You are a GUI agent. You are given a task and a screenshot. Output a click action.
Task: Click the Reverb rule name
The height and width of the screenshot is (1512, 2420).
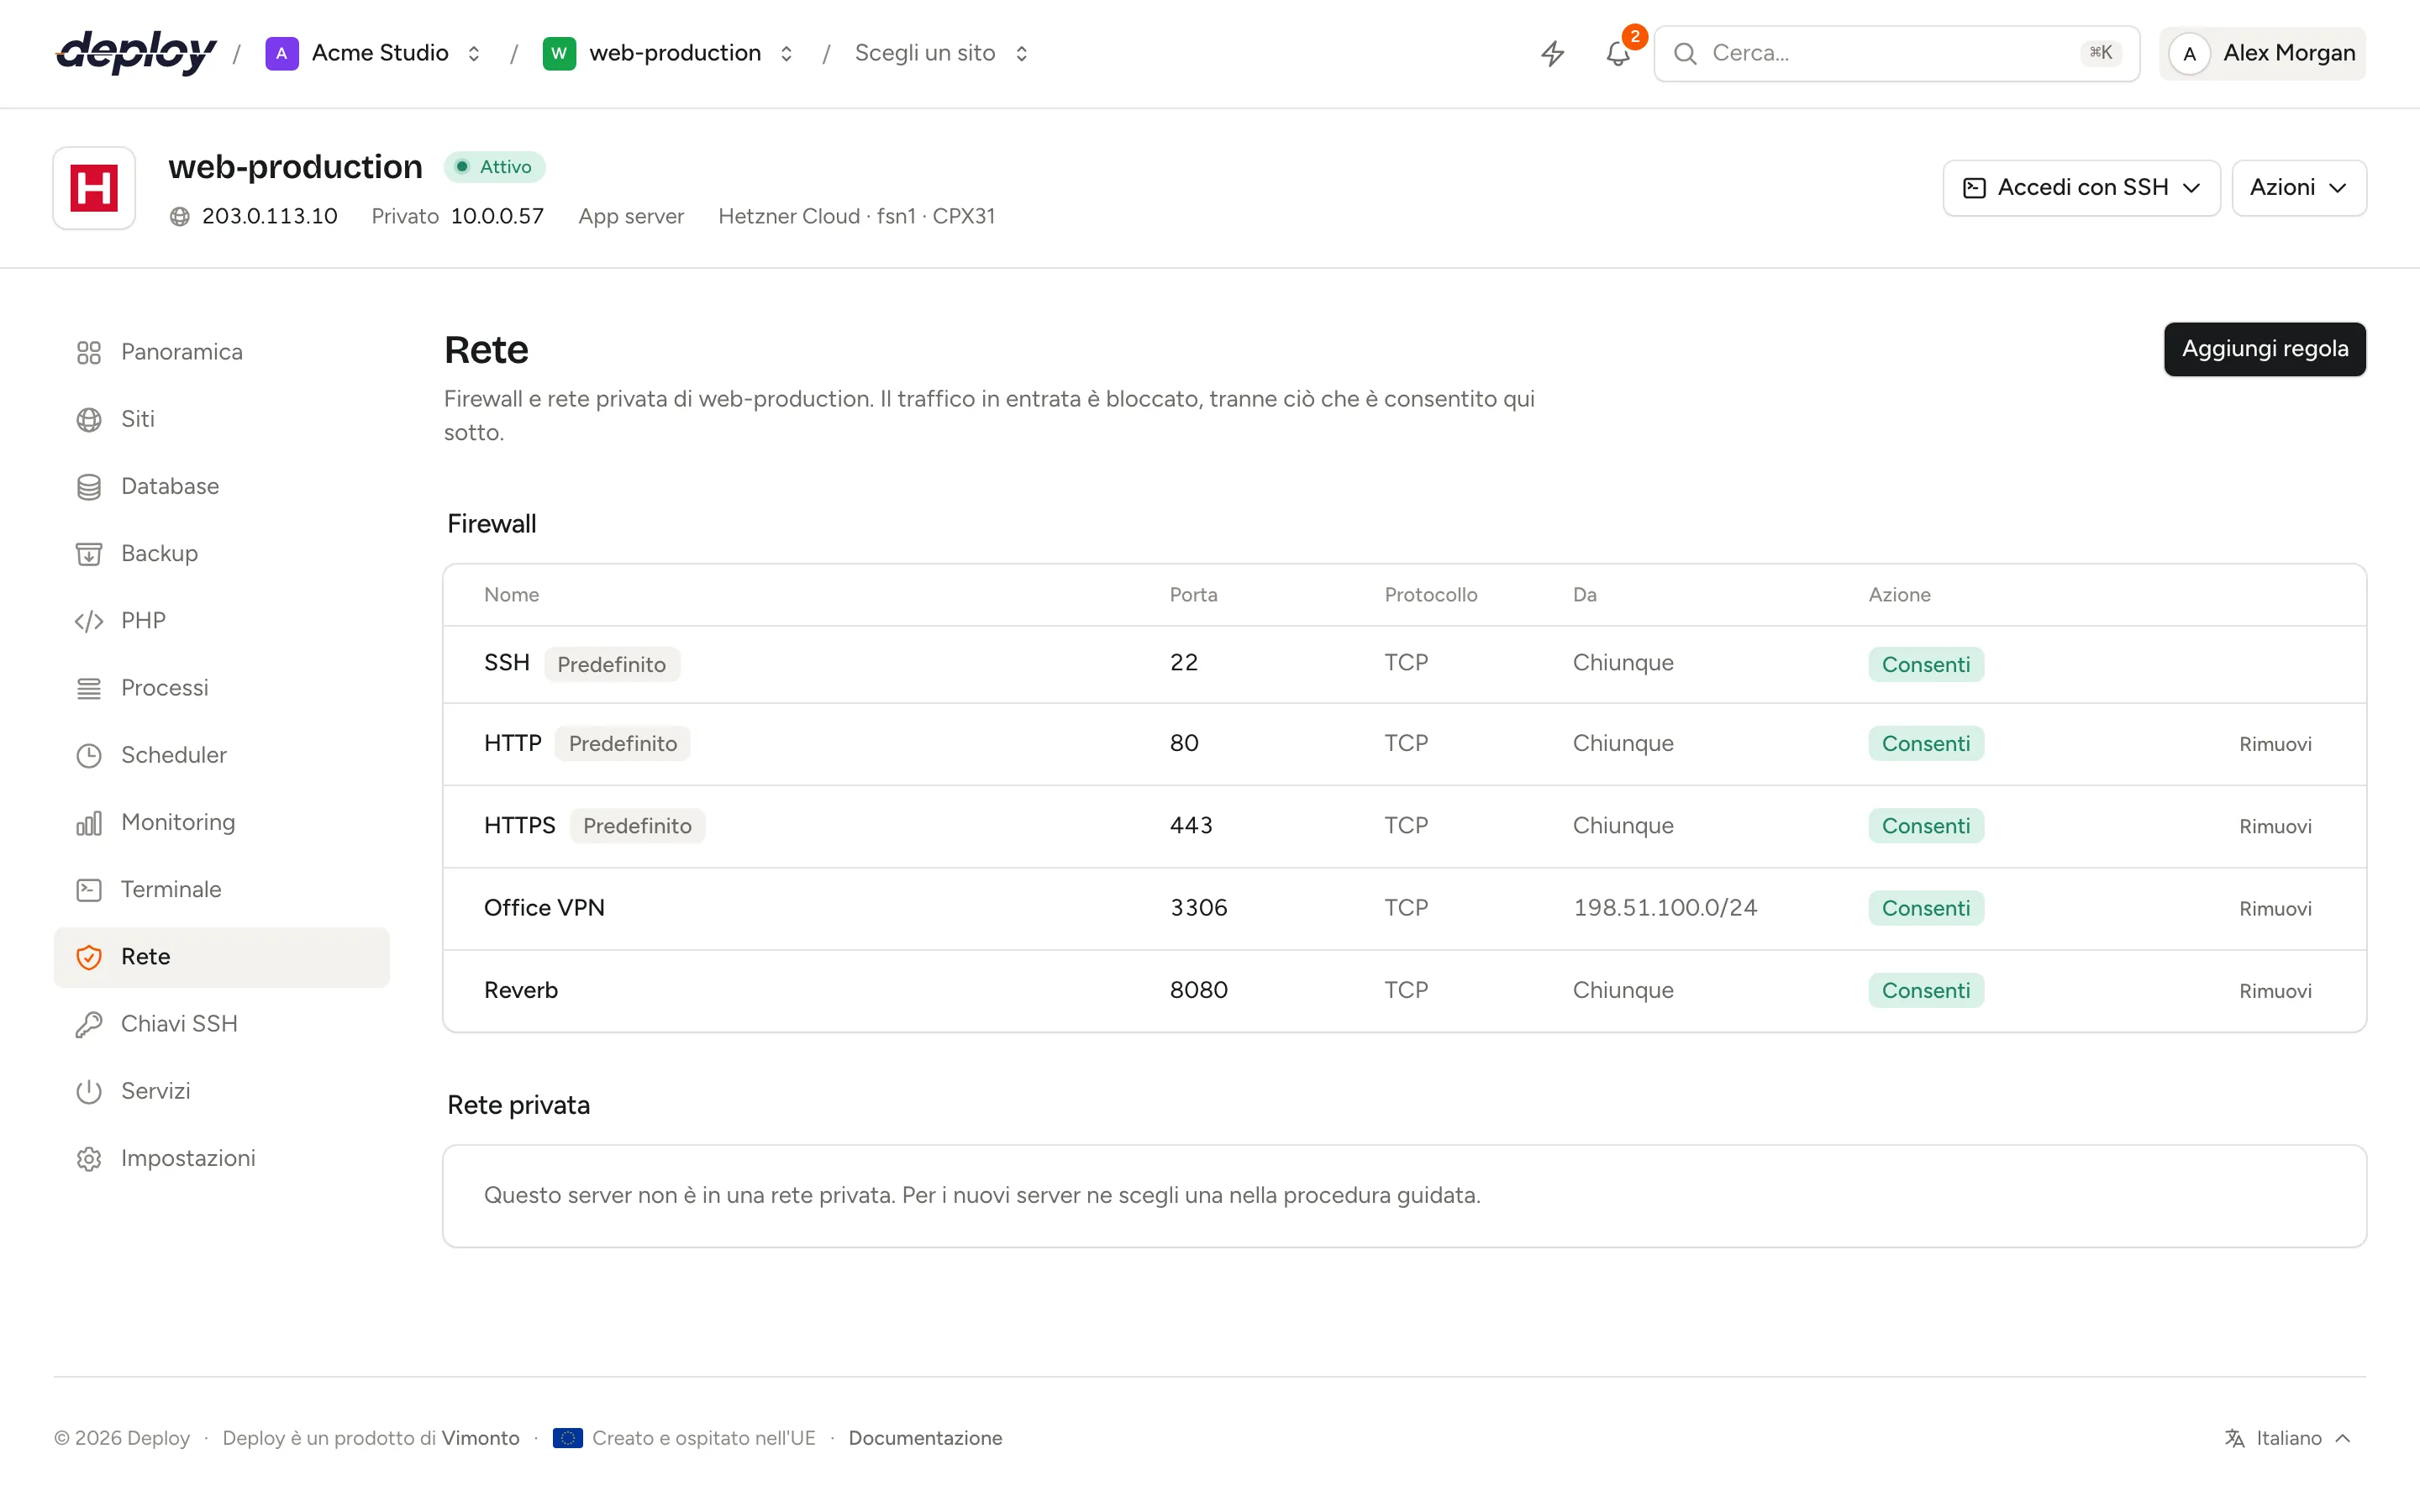[x=520, y=990]
